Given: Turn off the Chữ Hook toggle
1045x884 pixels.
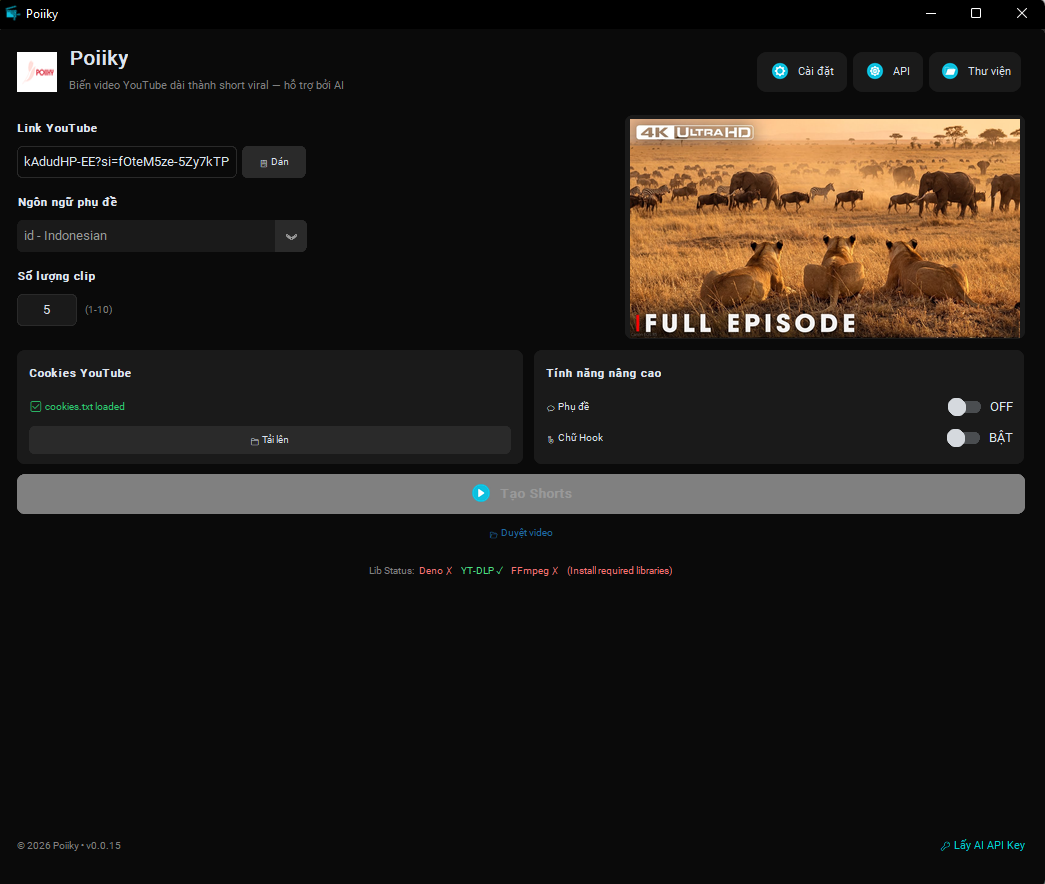Looking at the screenshot, I should (964, 437).
